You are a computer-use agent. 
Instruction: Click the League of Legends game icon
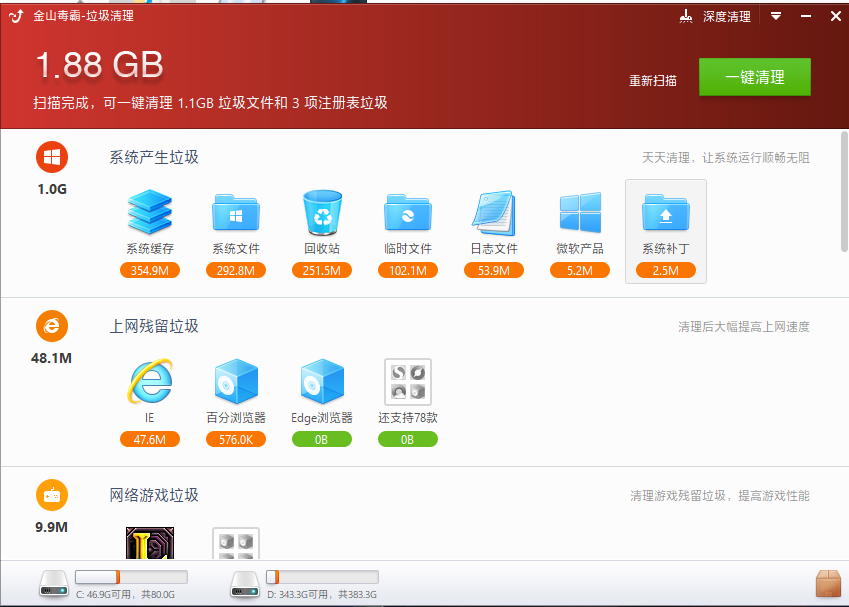[150, 543]
